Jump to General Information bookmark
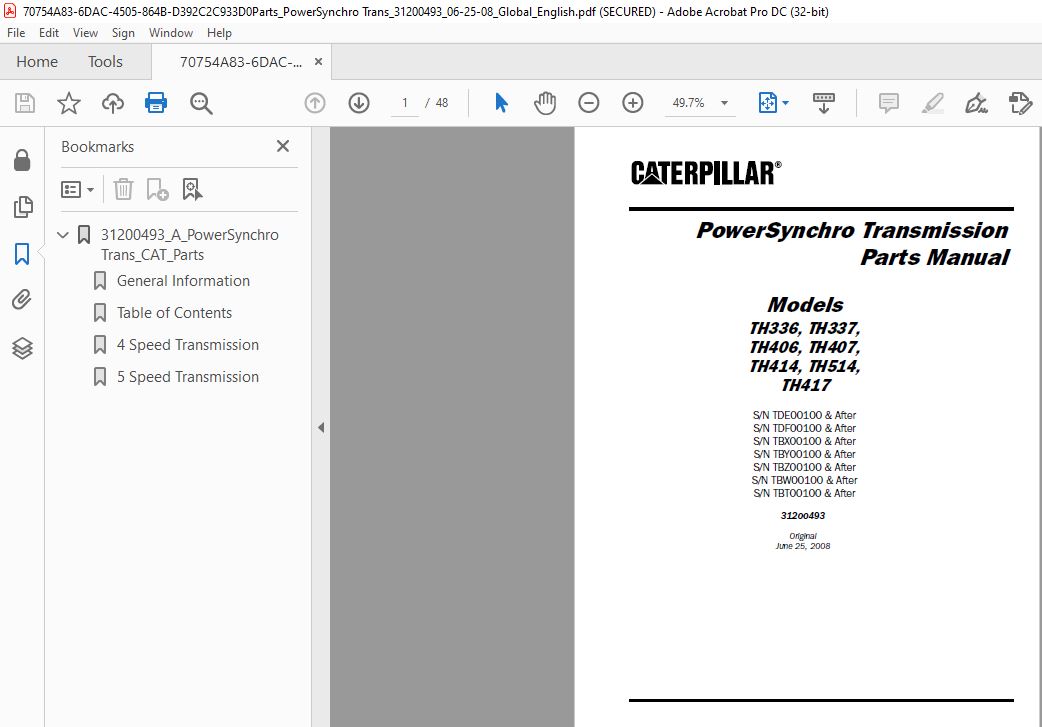This screenshot has height=727, width=1042. [x=183, y=281]
